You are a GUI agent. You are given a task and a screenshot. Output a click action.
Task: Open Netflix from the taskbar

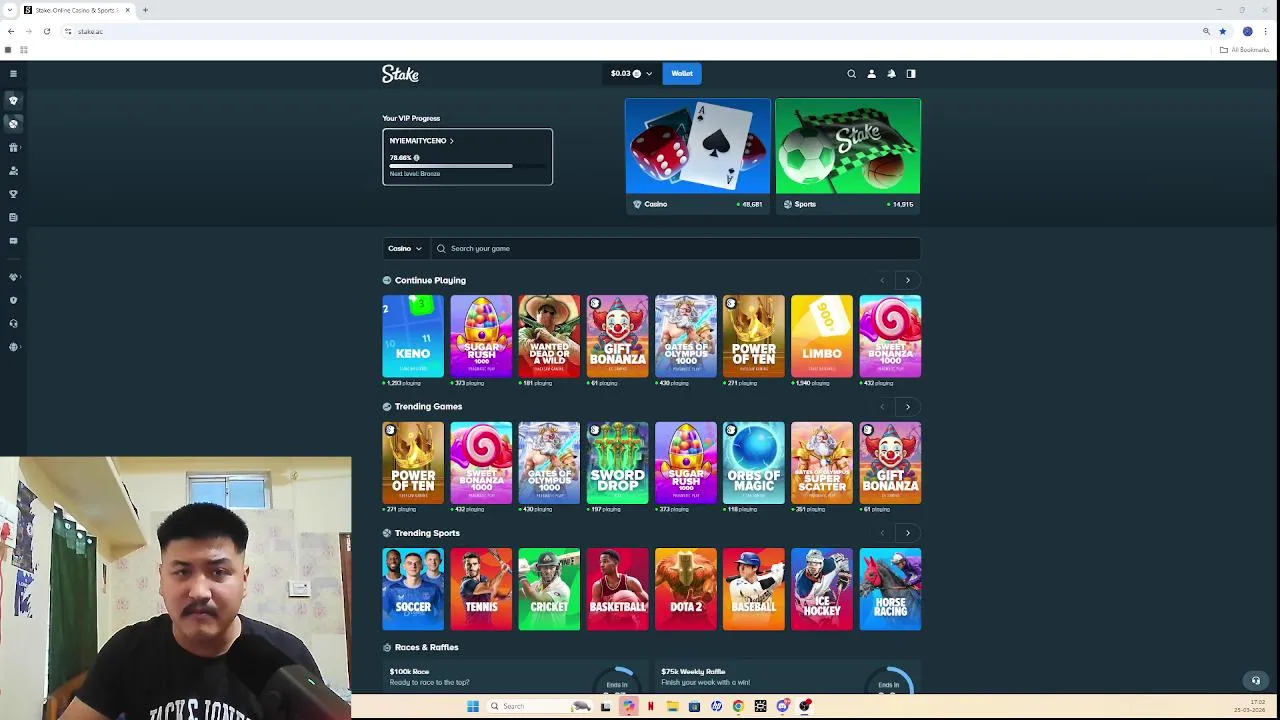tap(650, 706)
